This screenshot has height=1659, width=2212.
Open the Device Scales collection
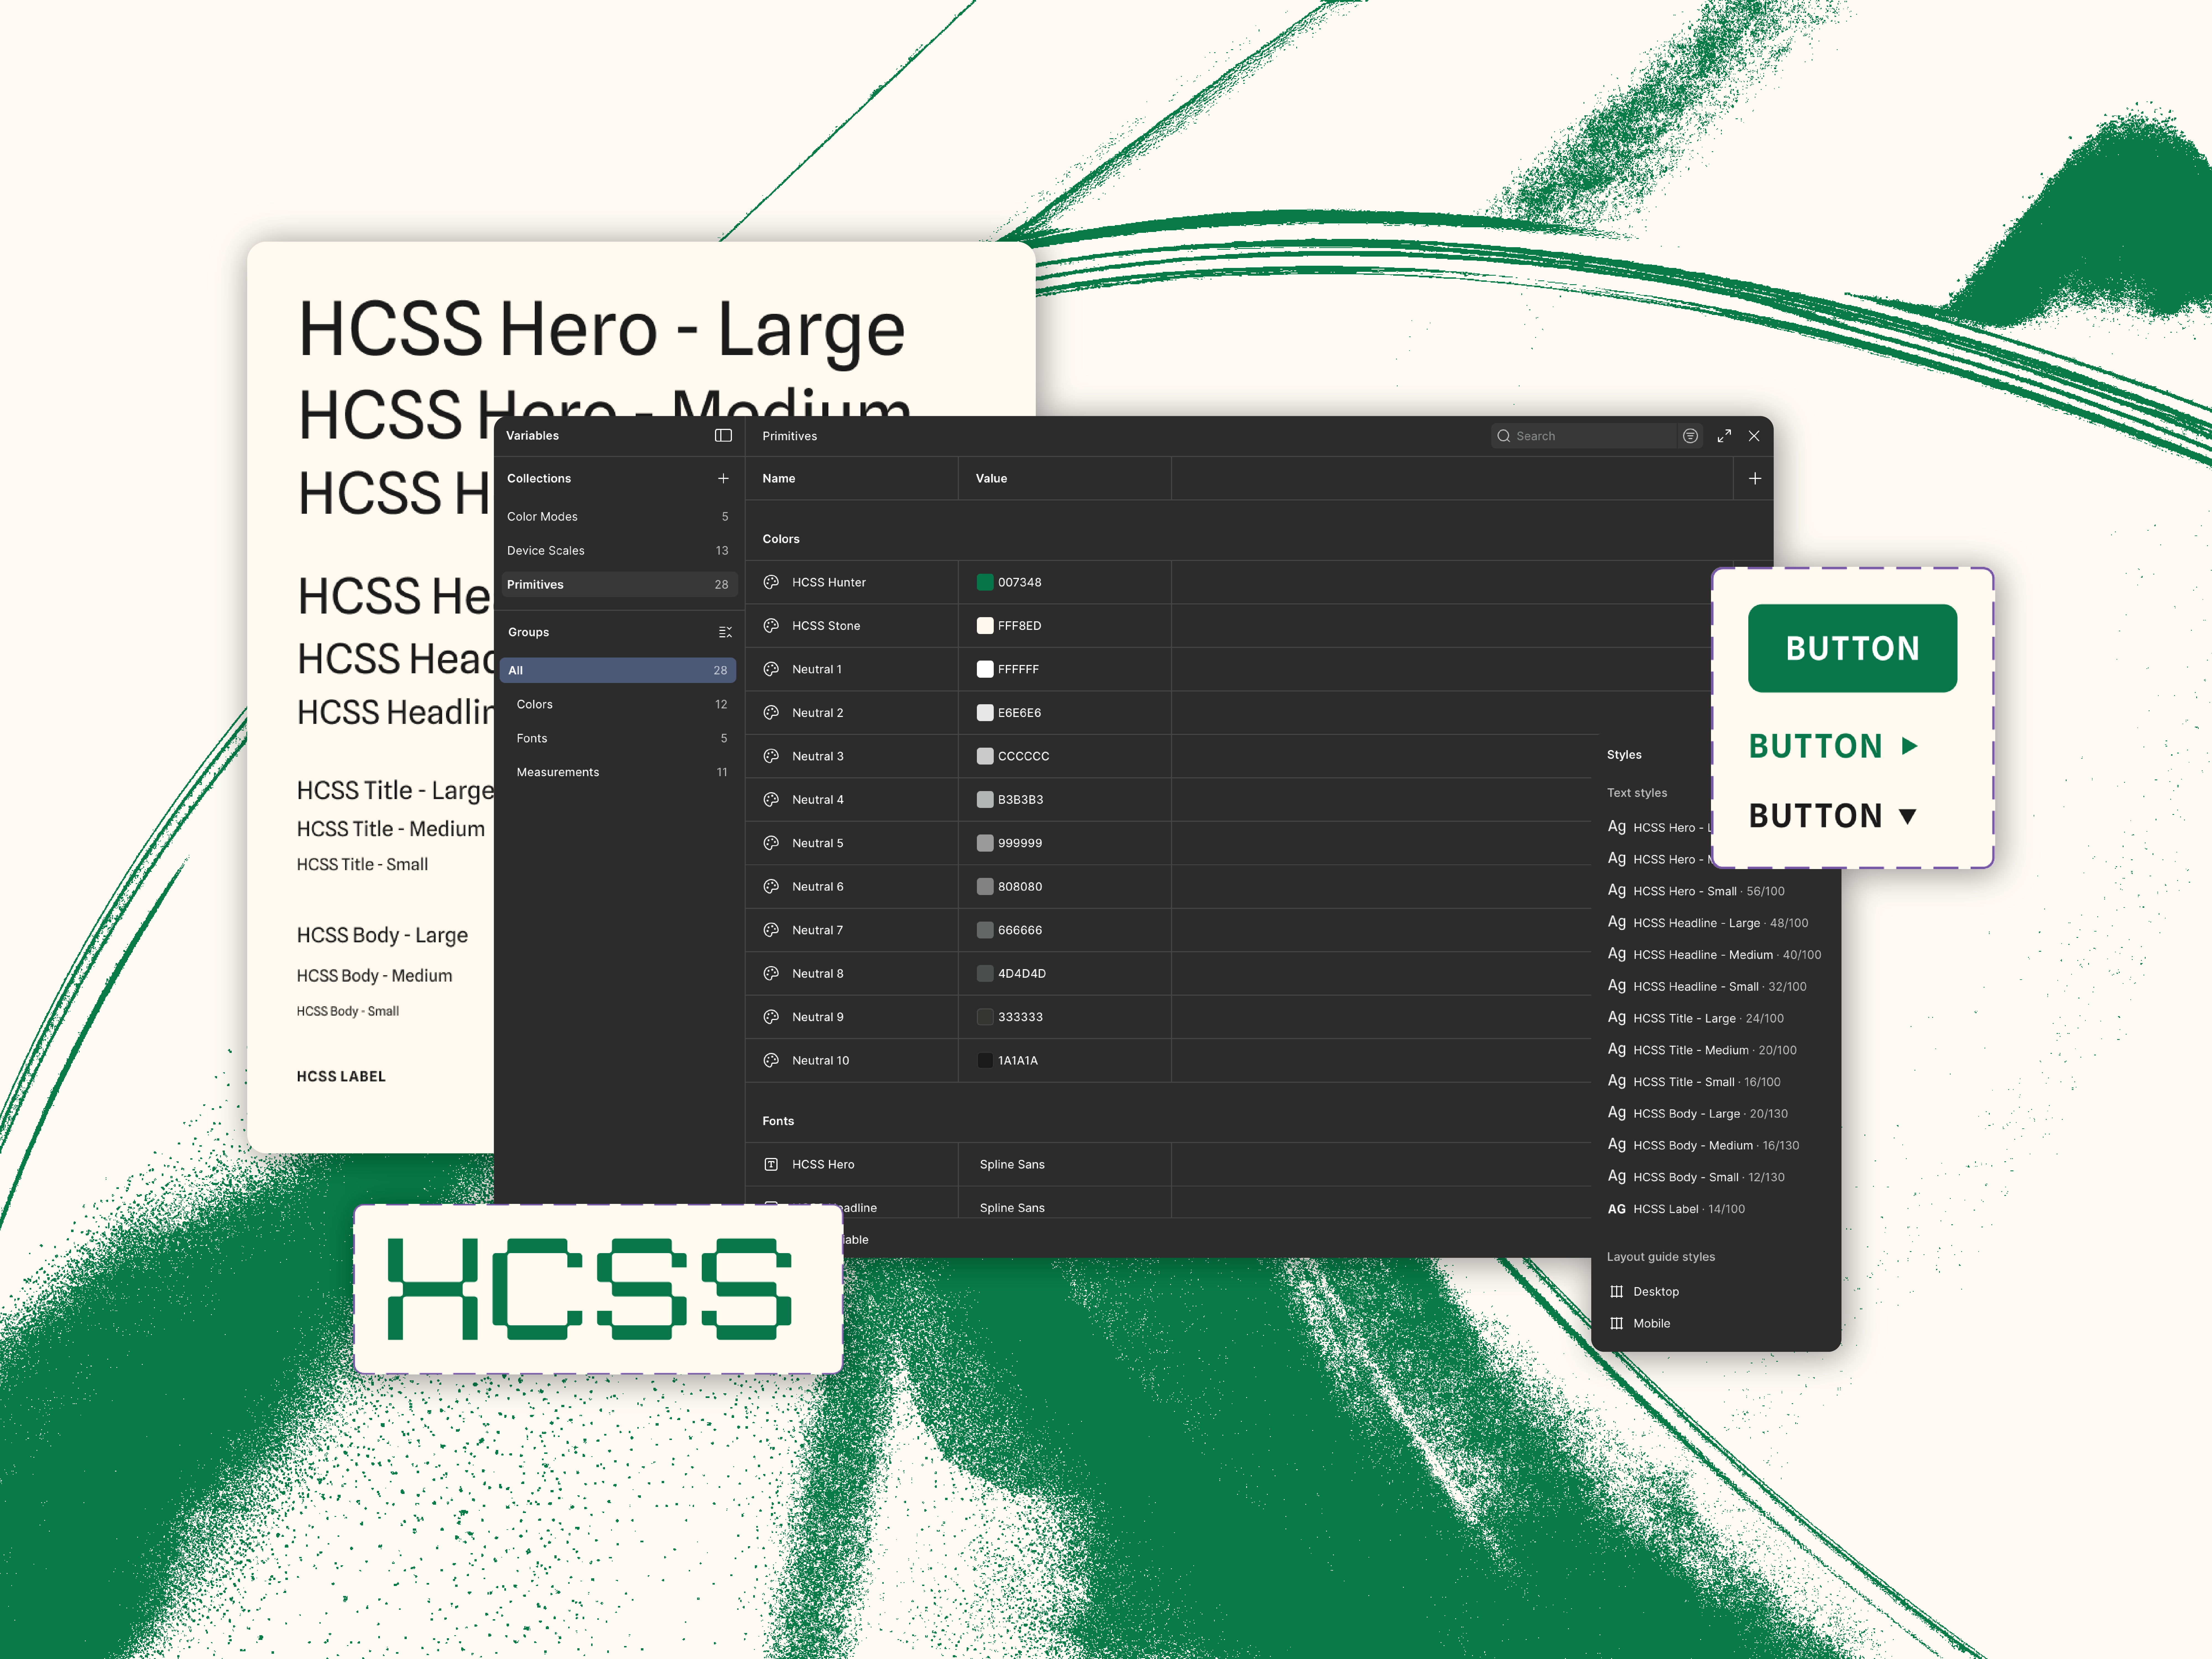[x=546, y=550]
